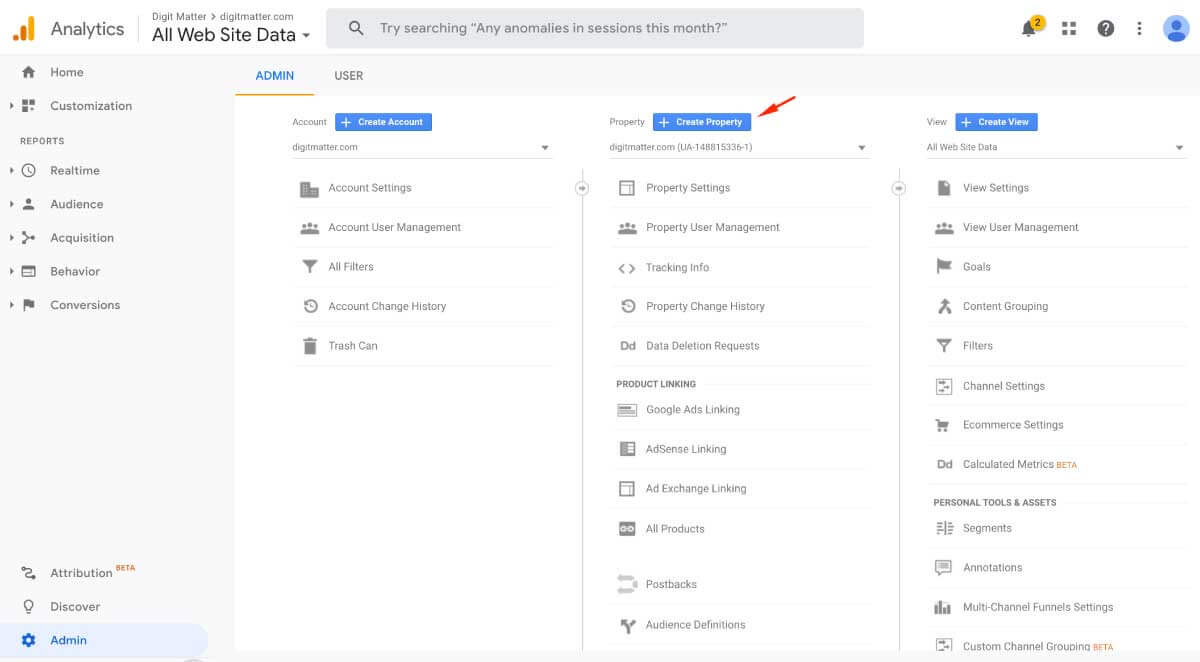Screen dimensions: 1200x662
Task: Select the ADMIN tab
Action: 274,75
